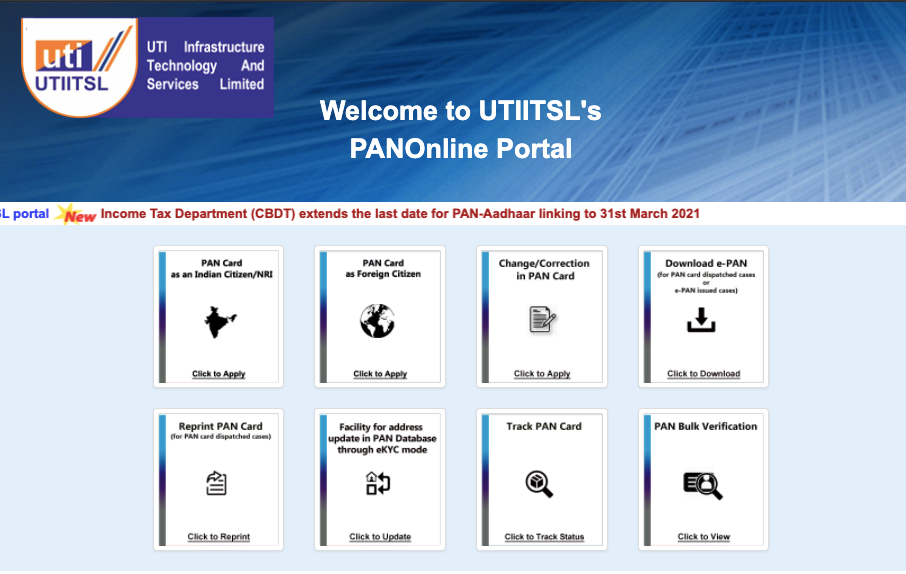The height and width of the screenshot is (574, 906).
Task: Select the 'Track PAN Card' heading
Action: click(x=544, y=426)
